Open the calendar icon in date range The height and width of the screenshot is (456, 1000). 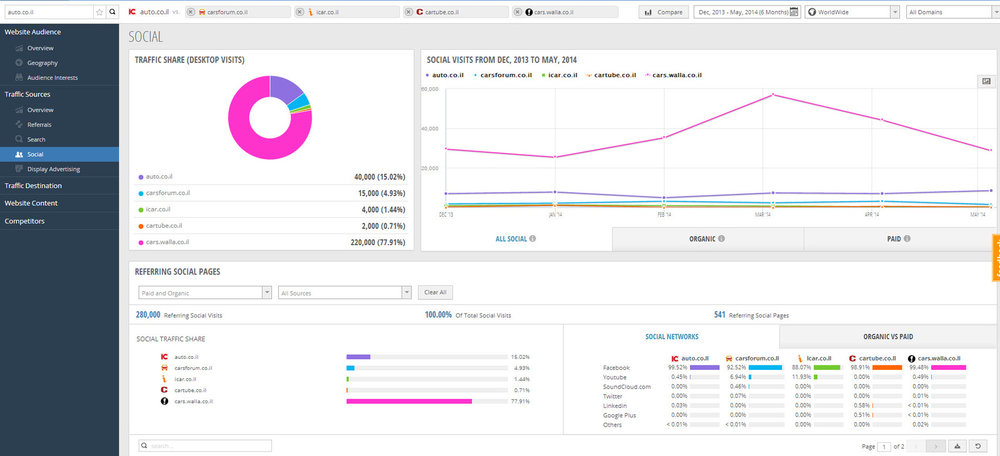click(794, 12)
